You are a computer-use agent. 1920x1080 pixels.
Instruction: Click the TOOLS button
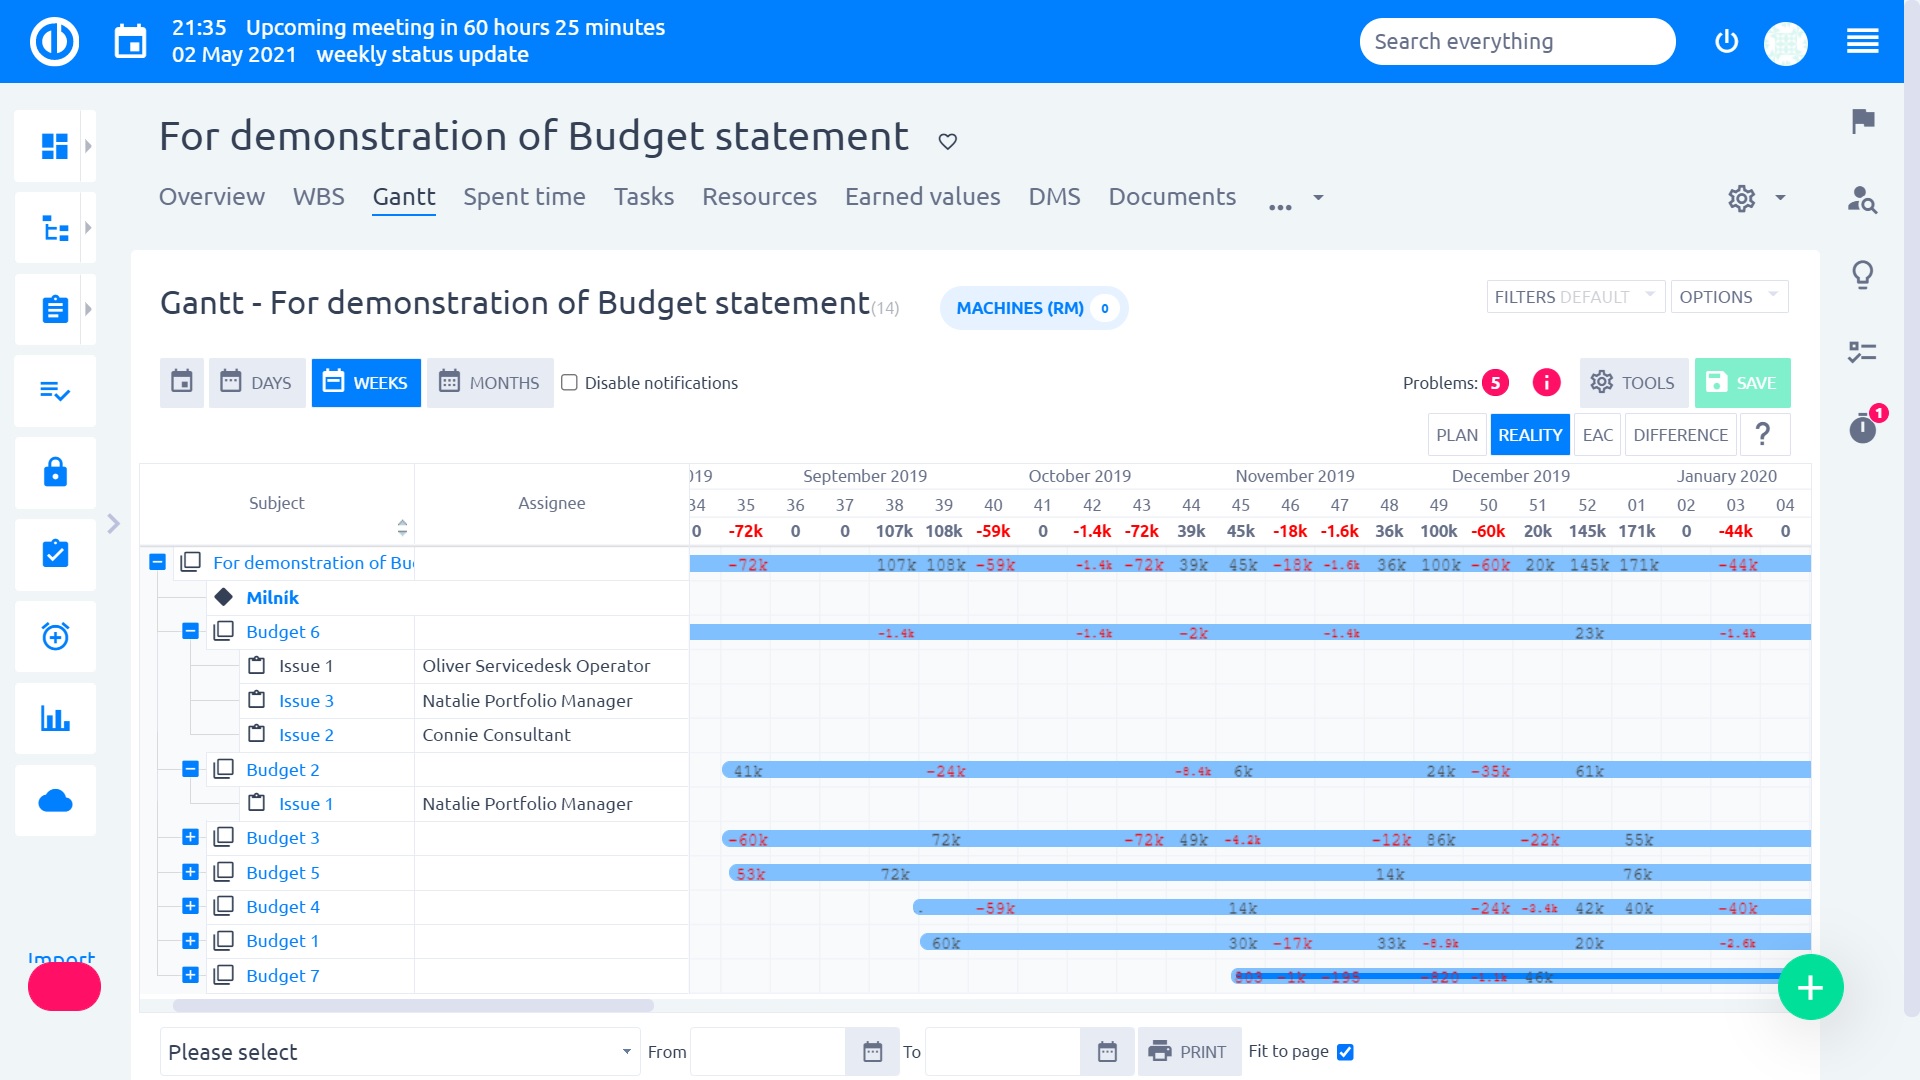(x=1633, y=383)
